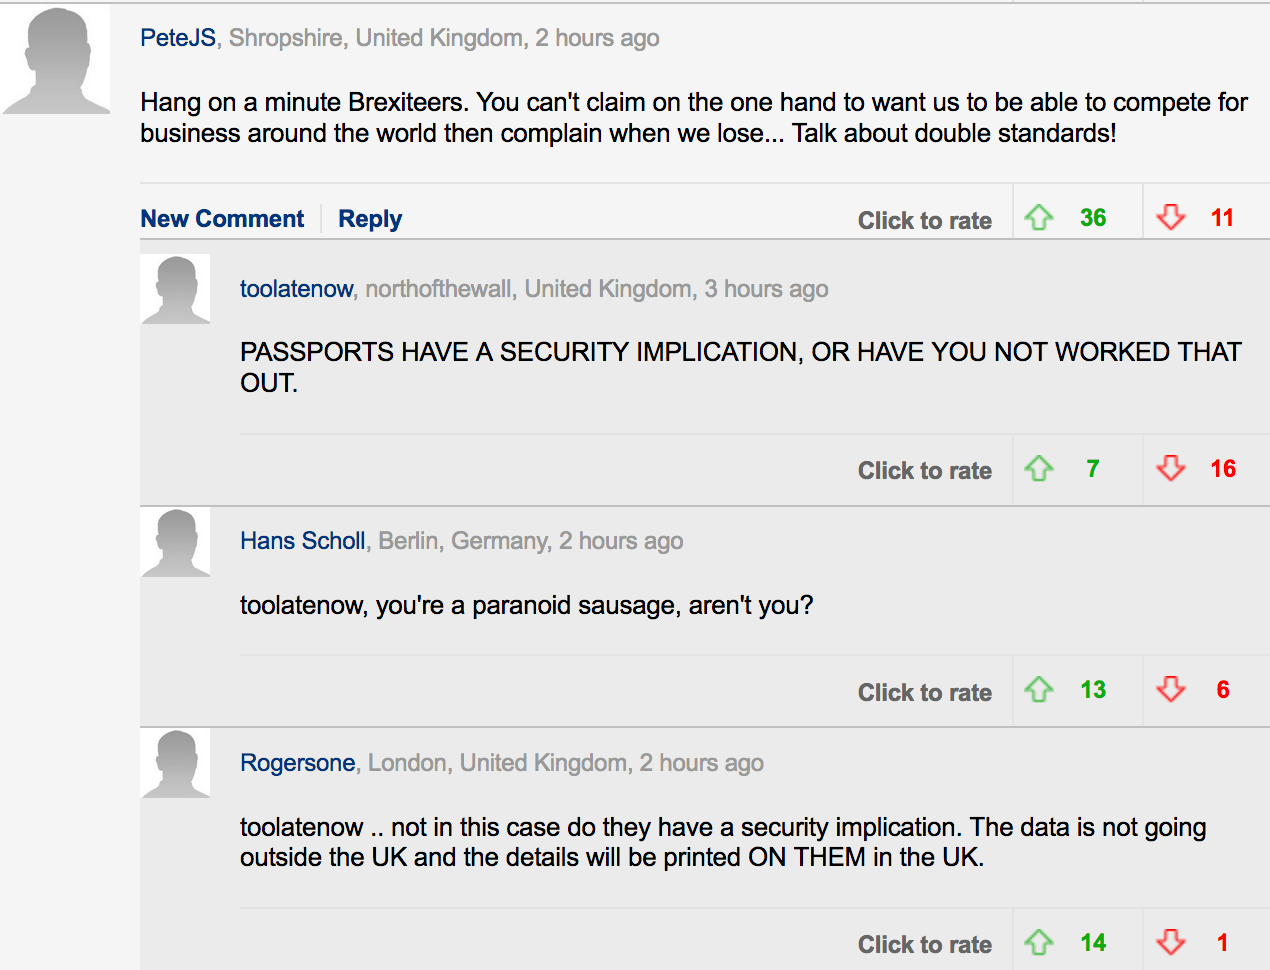
Task: Click the 'Click to rate' label on PeteJS's comment
Action: coord(925,221)
